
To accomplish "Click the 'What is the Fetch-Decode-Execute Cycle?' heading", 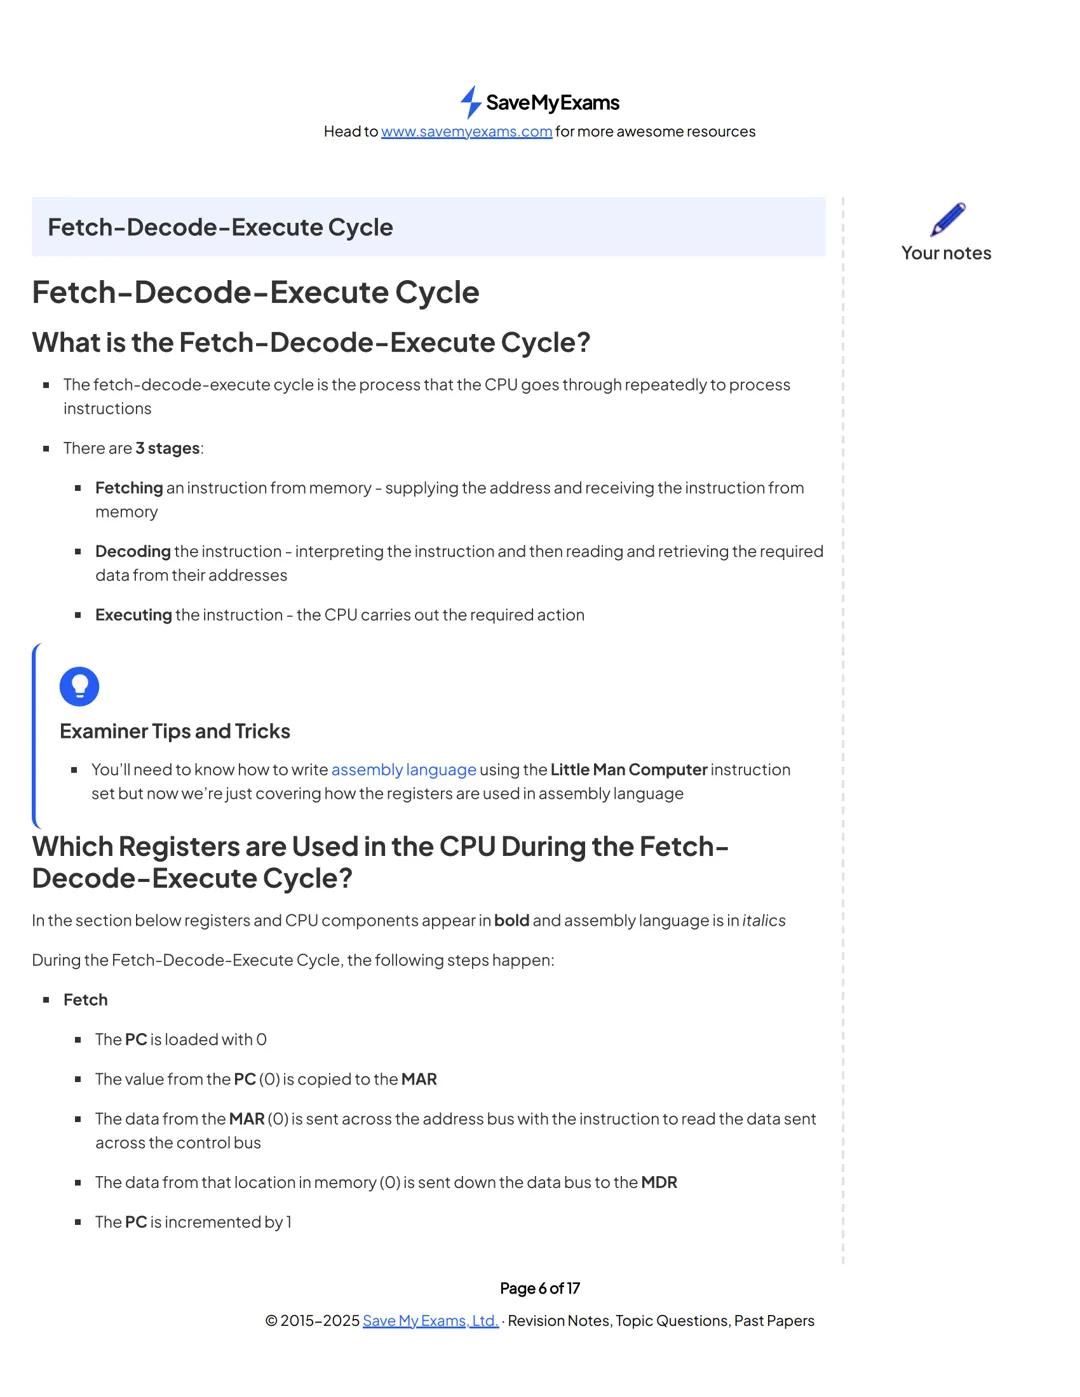I will click(311, 342).
